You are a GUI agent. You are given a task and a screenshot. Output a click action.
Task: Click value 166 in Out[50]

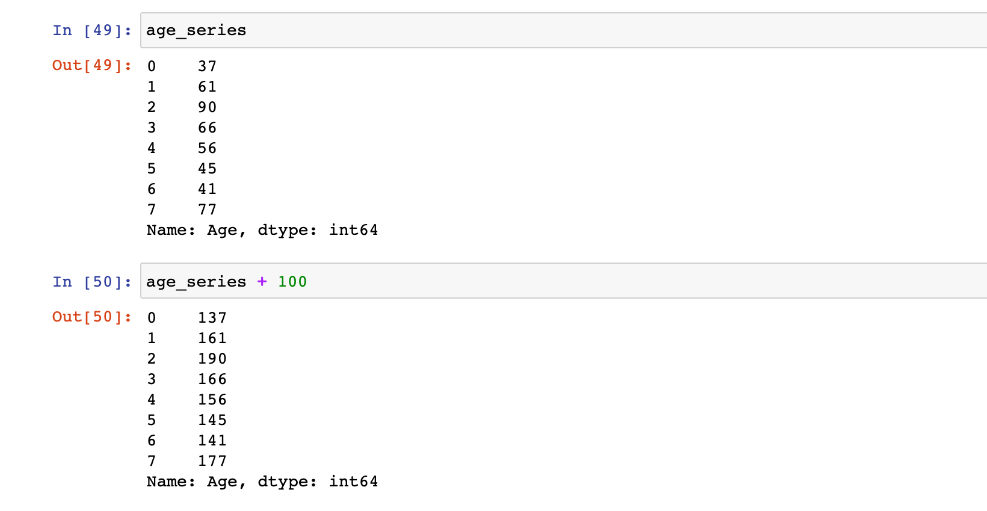[x=212, y=379]
